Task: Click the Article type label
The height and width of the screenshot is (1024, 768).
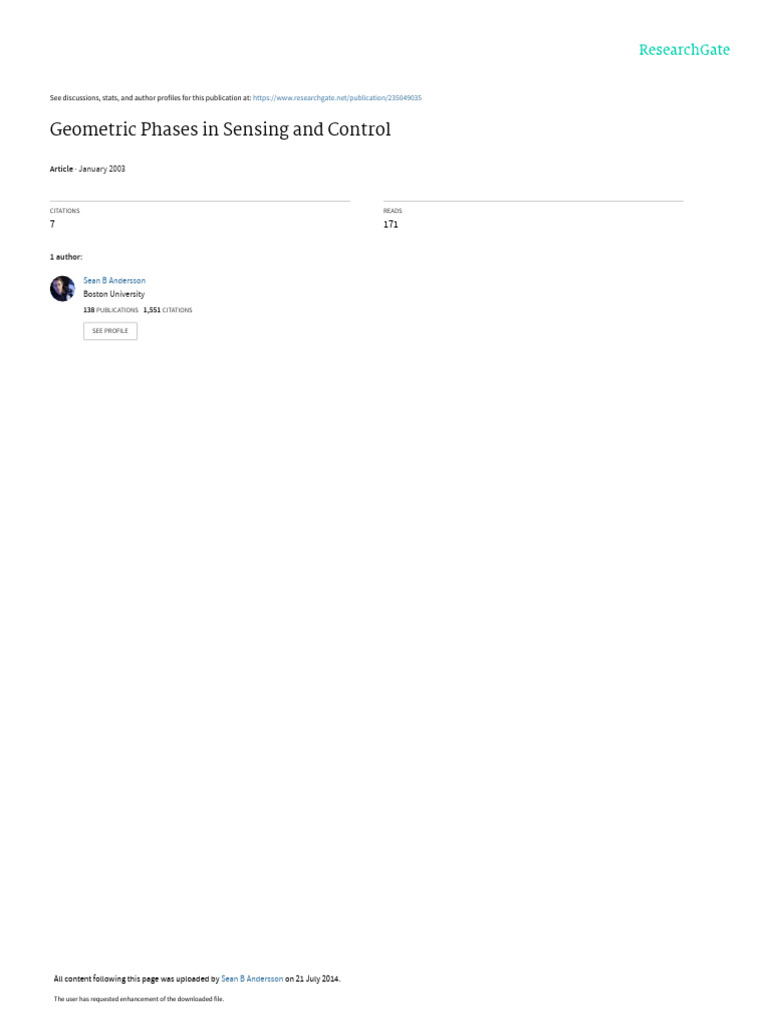Action: click(61, 168)
